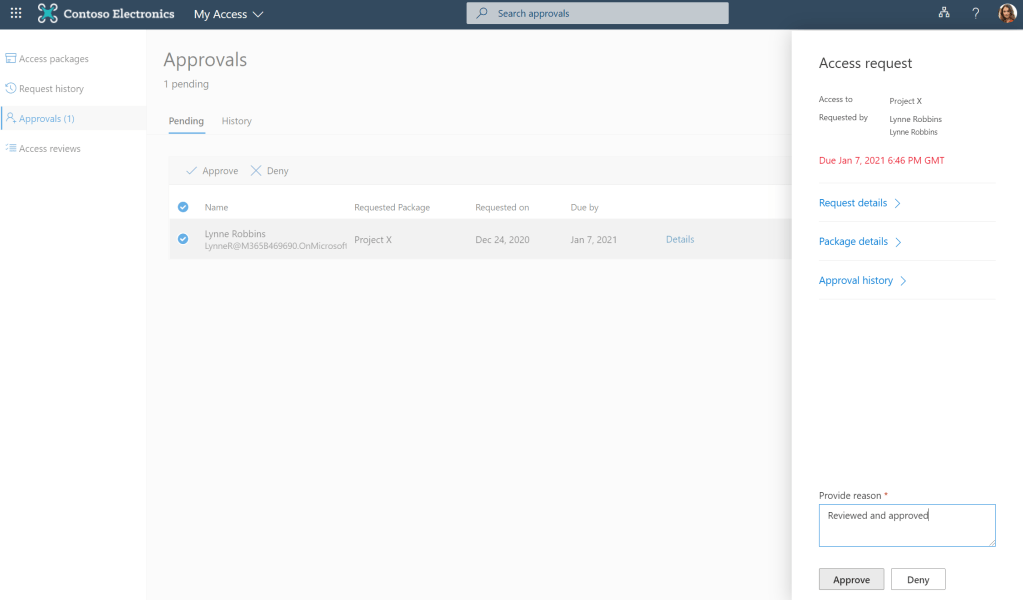Open the app launcher waffle icon

pyautogui.click(x=16, y=14)
